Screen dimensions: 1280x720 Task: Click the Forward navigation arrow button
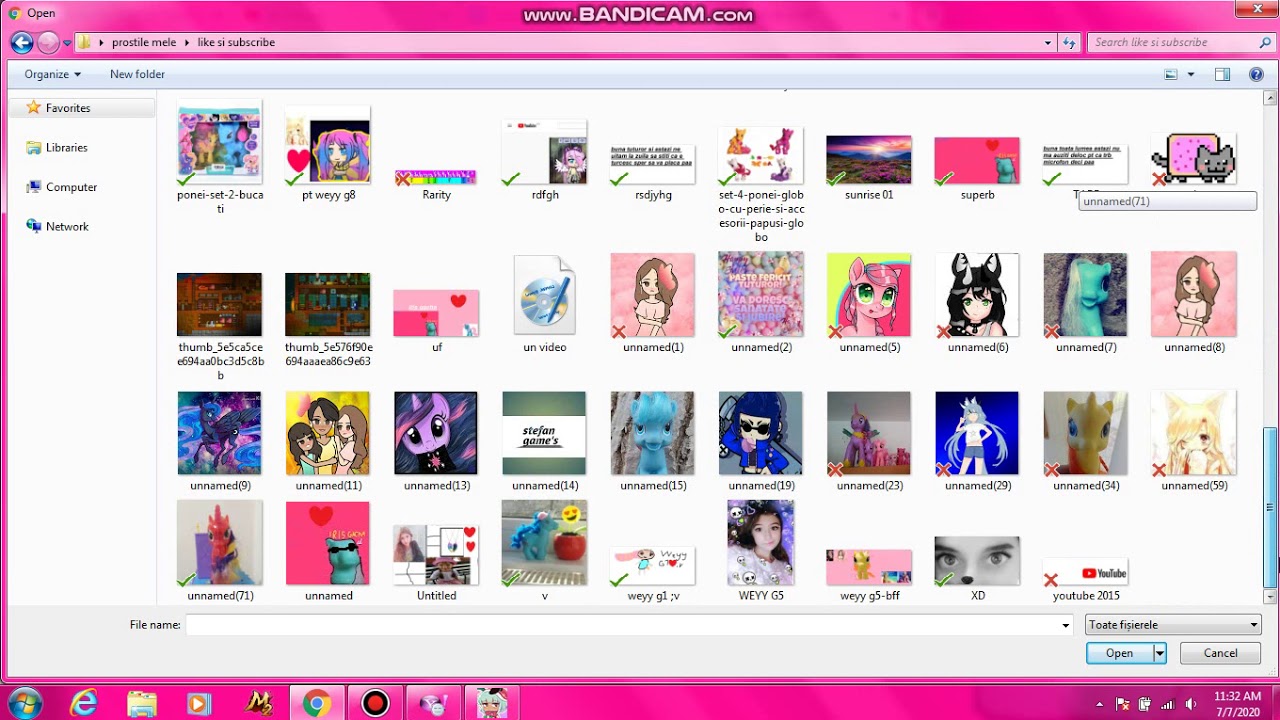(48, 42)
